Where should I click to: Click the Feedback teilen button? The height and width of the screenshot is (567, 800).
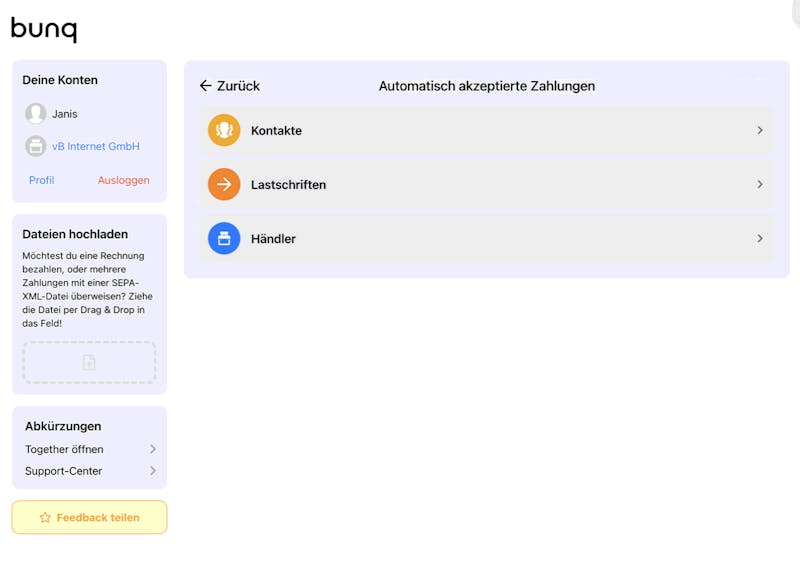[89, 517]
